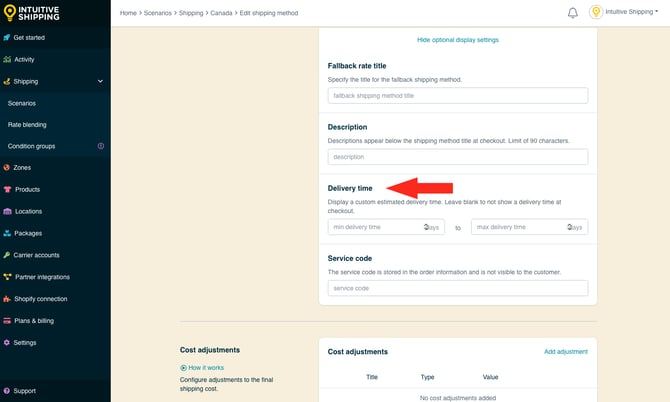
Task: Focus the service code input field
Action: point(458,288)
